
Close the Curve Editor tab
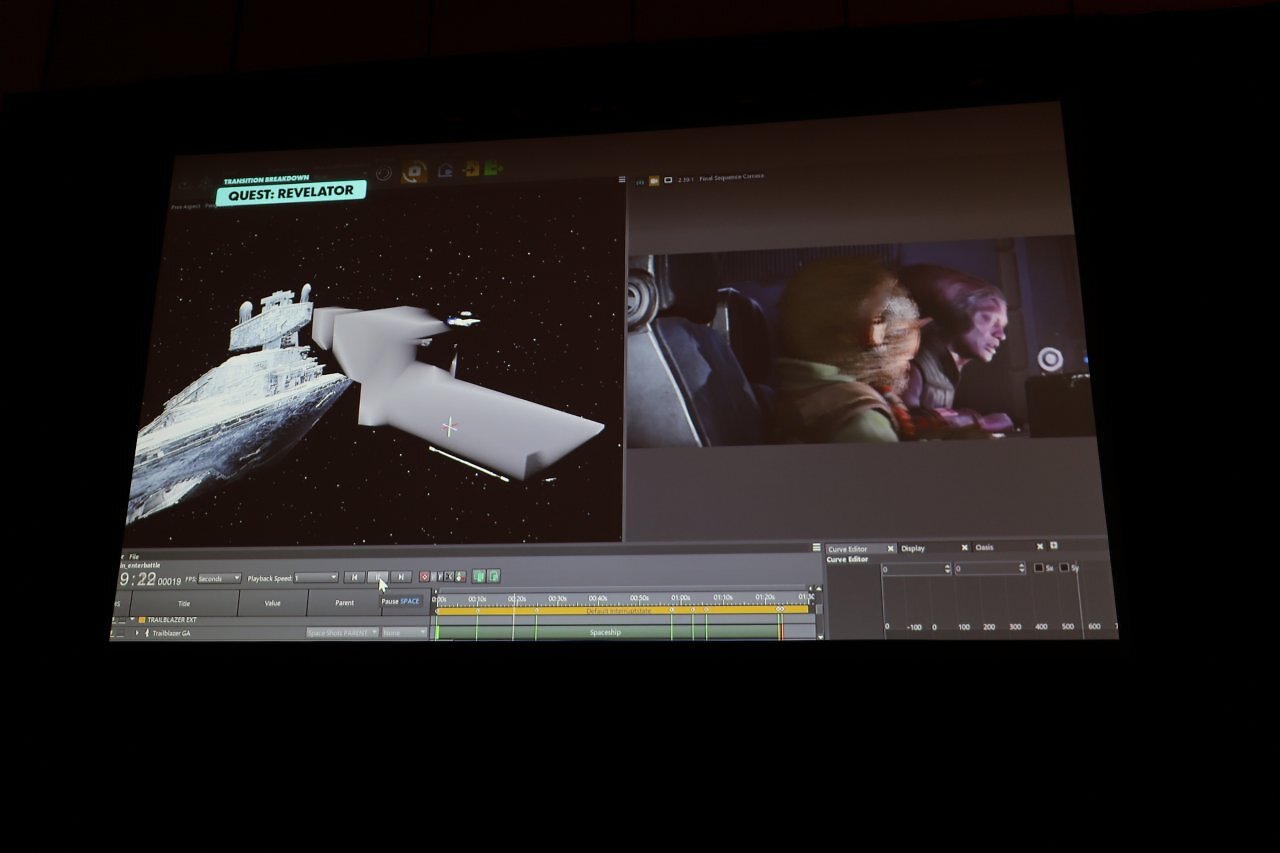coord(890,549)
